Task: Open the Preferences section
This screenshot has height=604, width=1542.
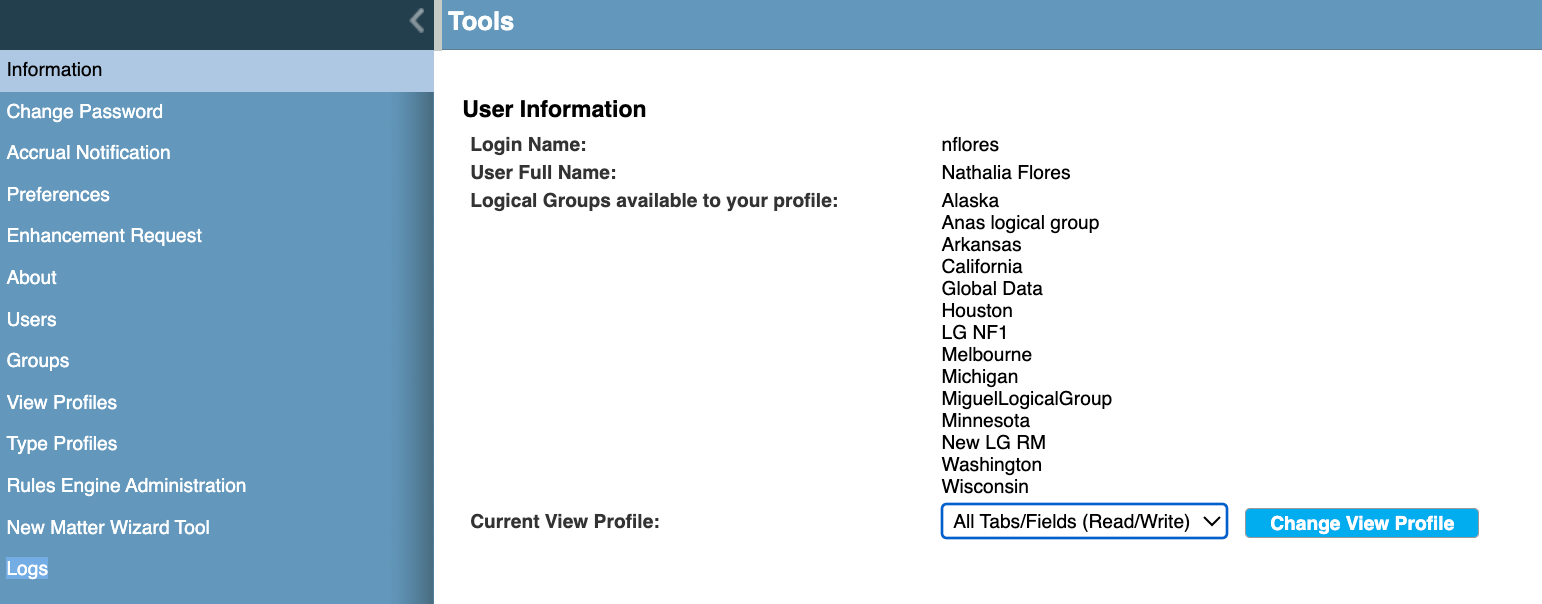Action: pyautogui.click(x=57, y=194)
